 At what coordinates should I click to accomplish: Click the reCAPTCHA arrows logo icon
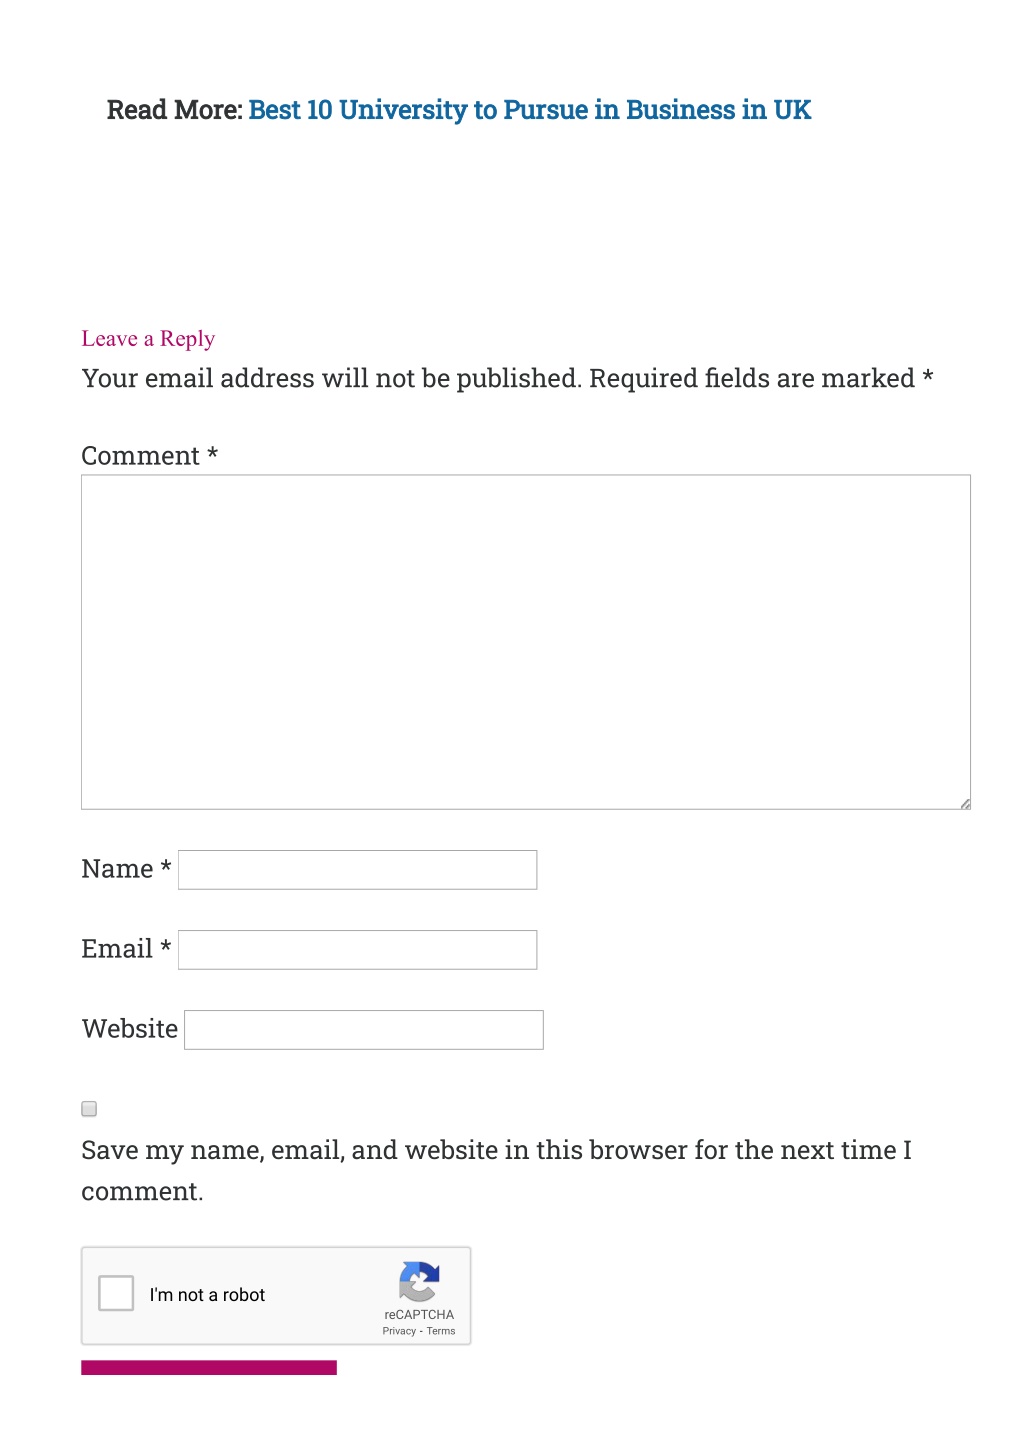[419, 1281]
